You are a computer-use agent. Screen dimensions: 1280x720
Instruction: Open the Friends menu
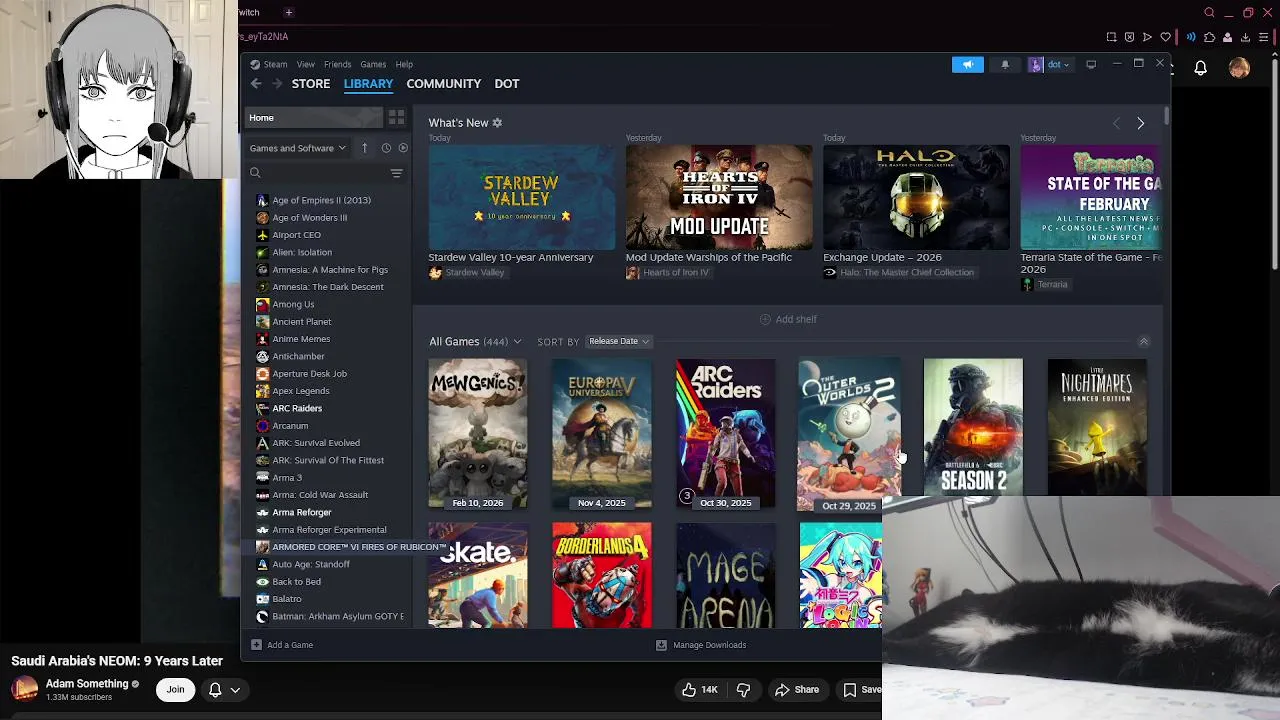(337, 64)
